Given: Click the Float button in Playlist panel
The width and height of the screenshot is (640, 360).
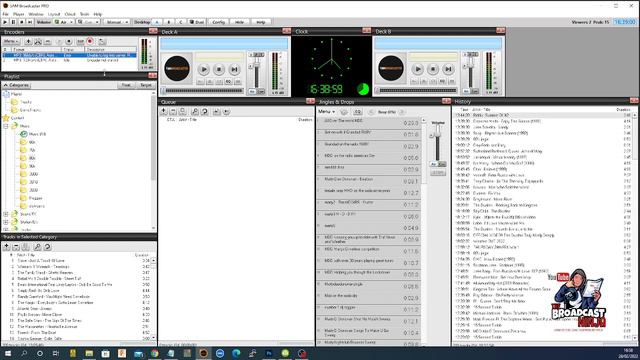Looking at the screenshot, I should (126, 85).
